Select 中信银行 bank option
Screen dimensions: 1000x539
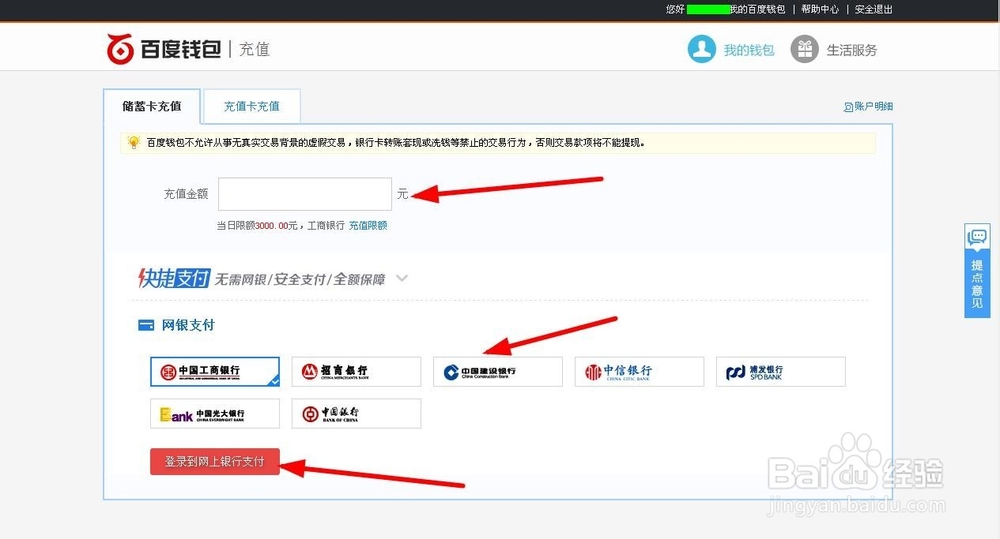(x=640, y=371)
